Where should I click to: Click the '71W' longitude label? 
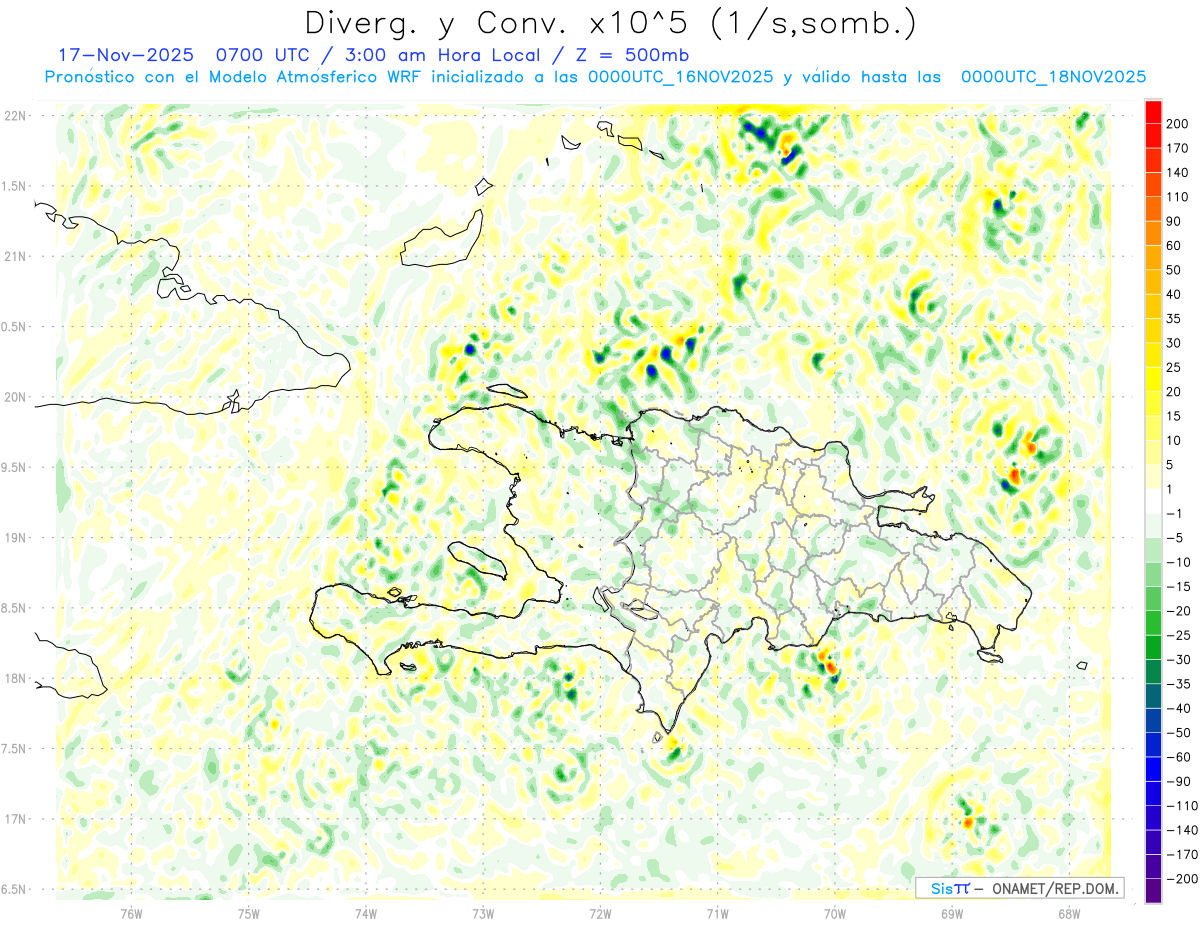(x=717, y=913)
